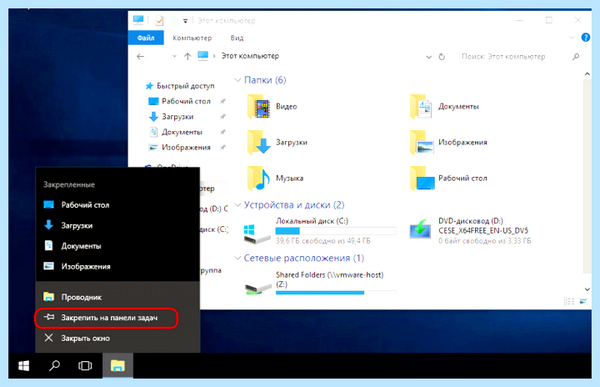Unpin Рабочий стол using its pin icon
Screen dimensions: 600x387
coord(223,101)
